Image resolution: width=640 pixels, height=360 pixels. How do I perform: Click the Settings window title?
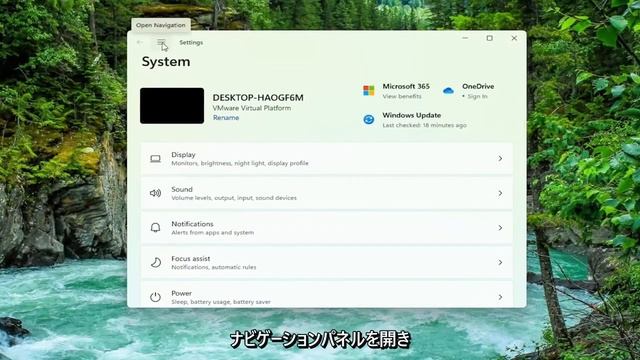tap(191, 42)
